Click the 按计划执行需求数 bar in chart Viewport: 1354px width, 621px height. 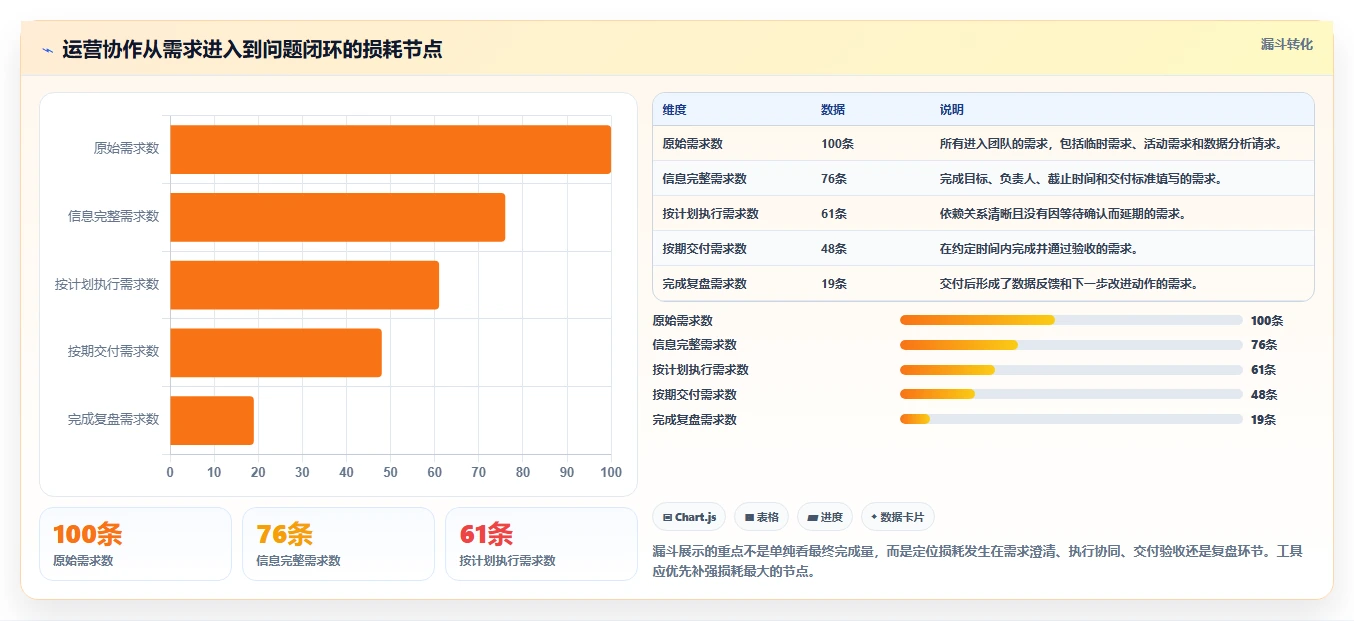(304, 284)
